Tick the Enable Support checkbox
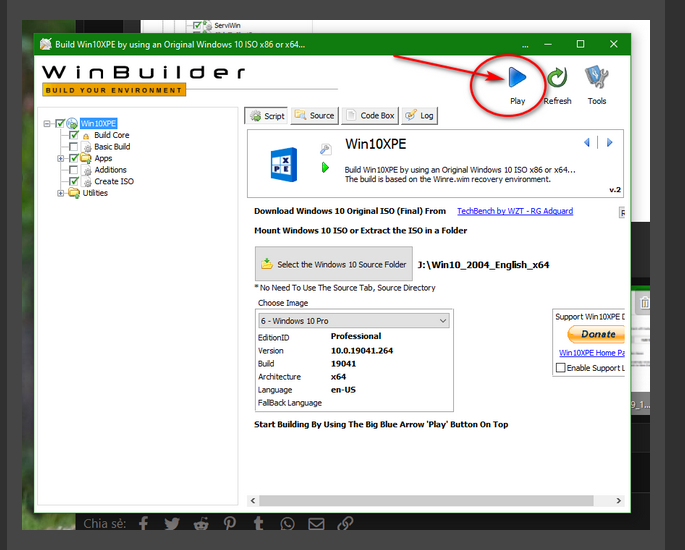 coord(560,368)
